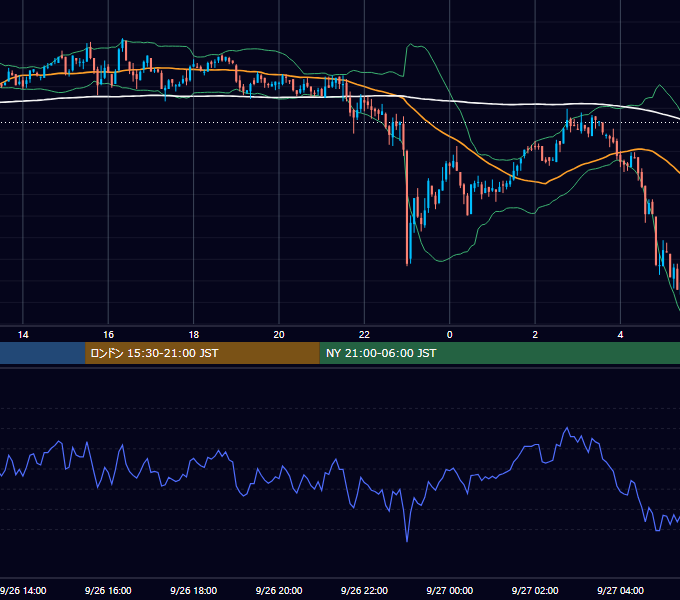Viewport: 680px width, 600px height.
Task: Click the 9/27 04:00 time label
Action: pos(621,590)
